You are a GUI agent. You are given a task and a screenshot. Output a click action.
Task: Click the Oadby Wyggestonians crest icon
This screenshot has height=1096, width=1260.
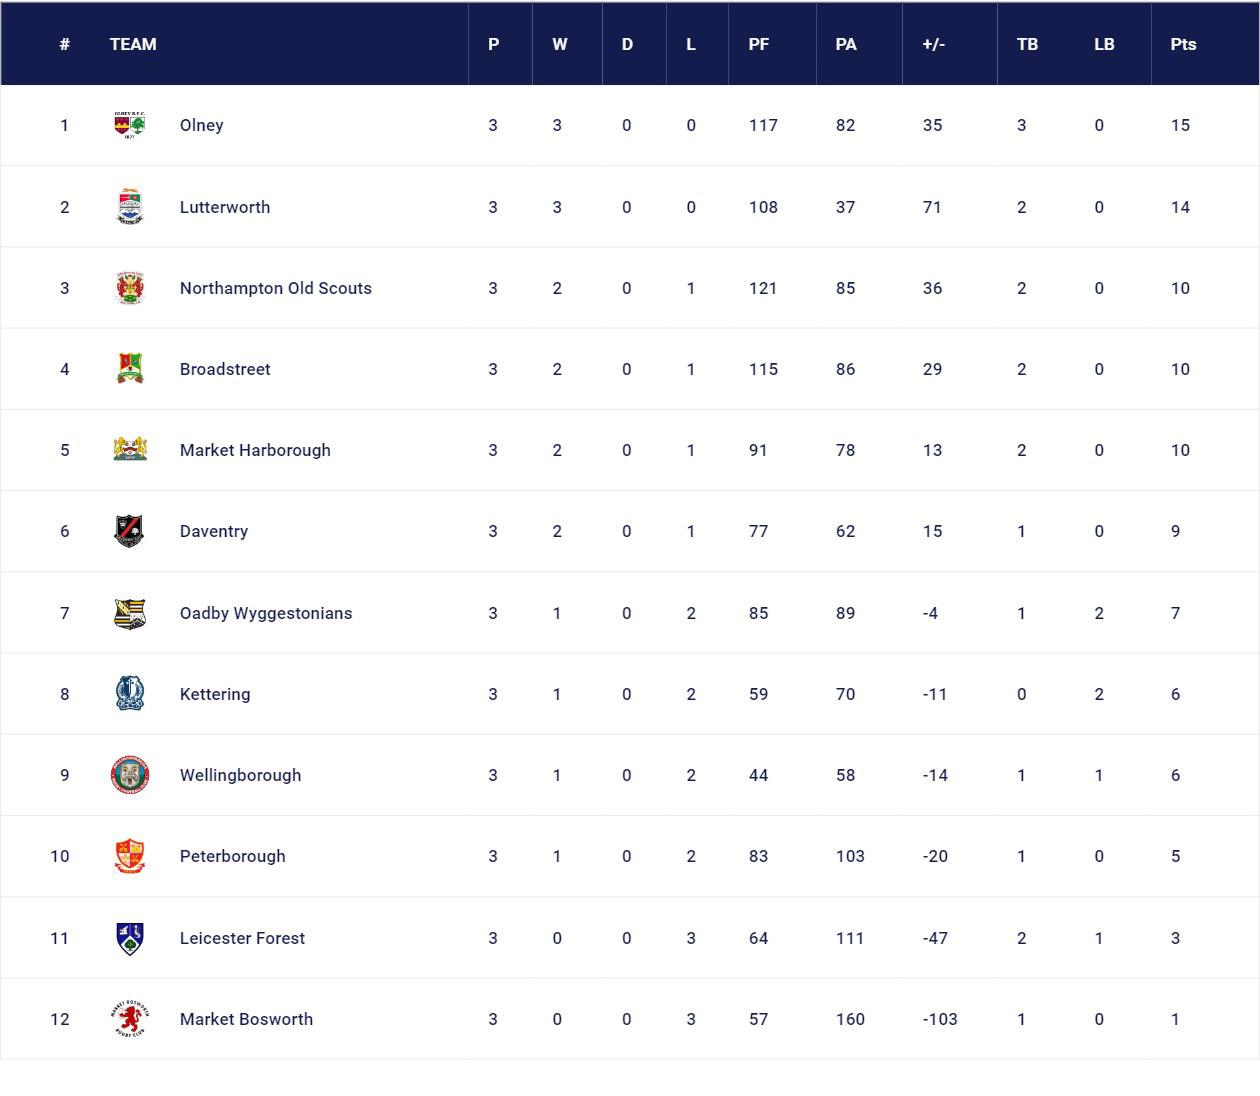(x=130, y=613)
